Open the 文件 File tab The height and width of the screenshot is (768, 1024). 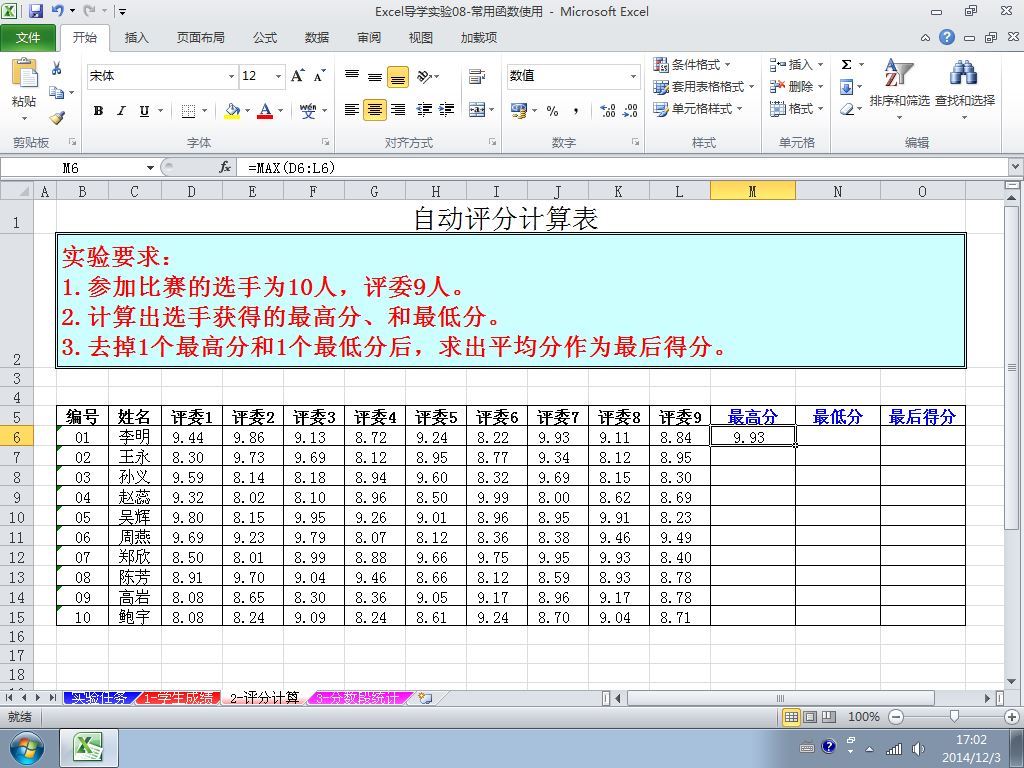tap(27, 38)
